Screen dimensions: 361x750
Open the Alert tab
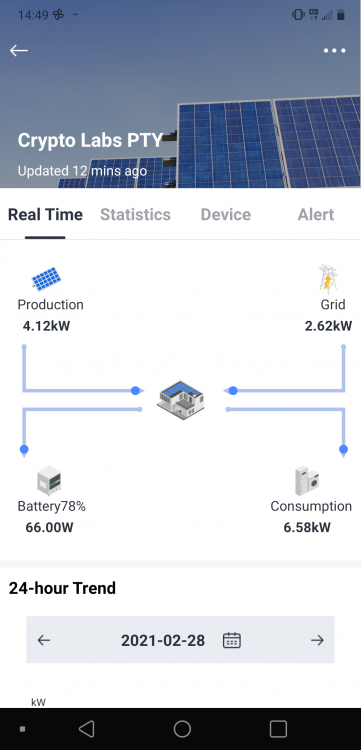(316, 214)
